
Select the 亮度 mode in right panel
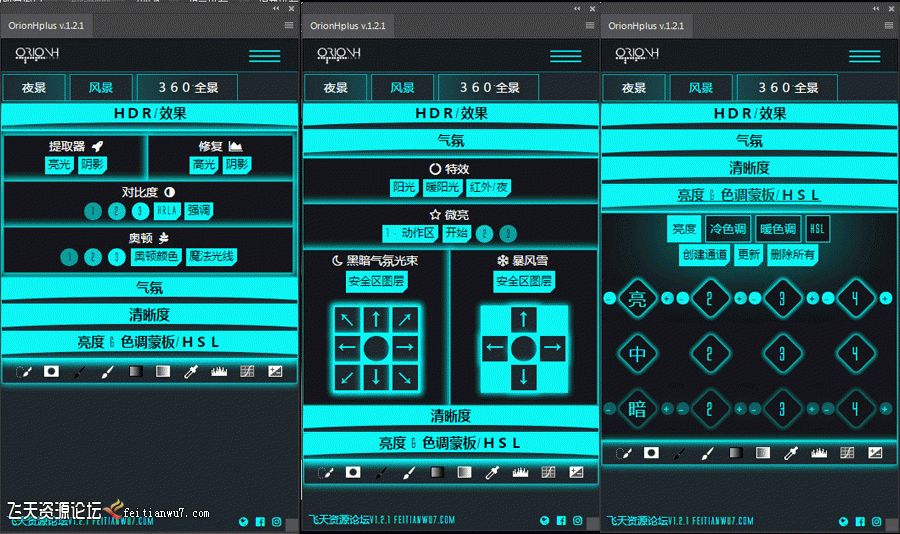click(x=683, y=229)
